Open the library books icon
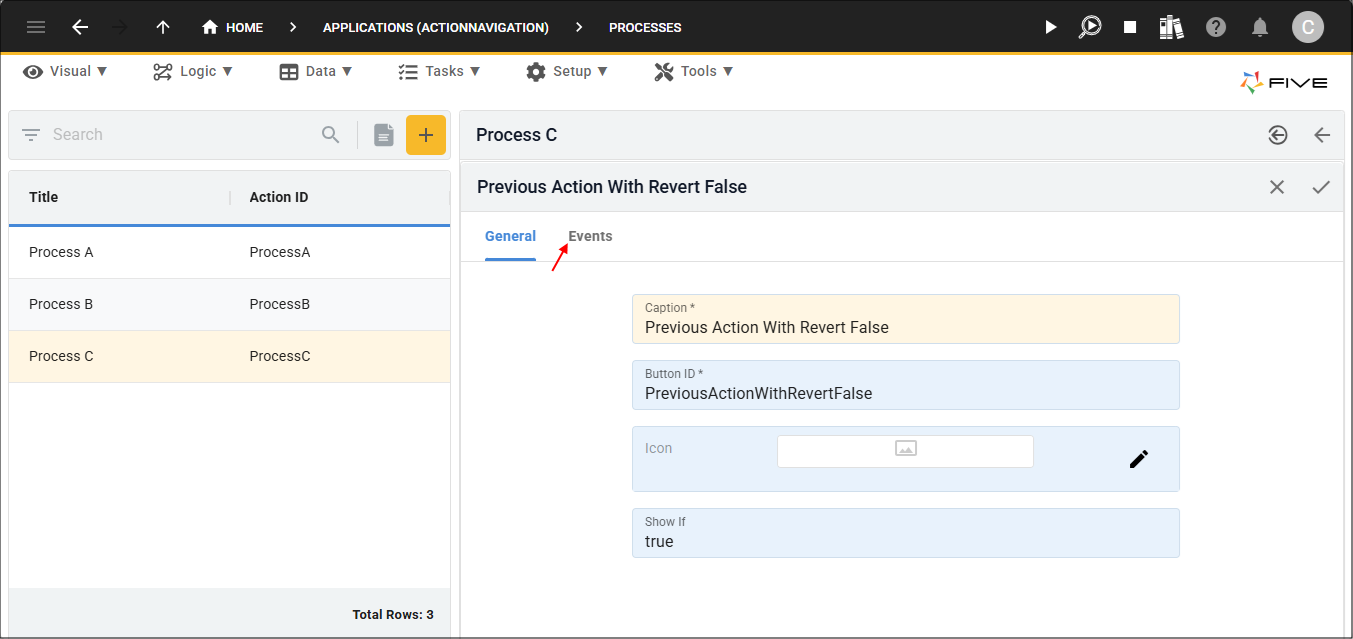The image size is (1353, 639). coord(1171,27)
